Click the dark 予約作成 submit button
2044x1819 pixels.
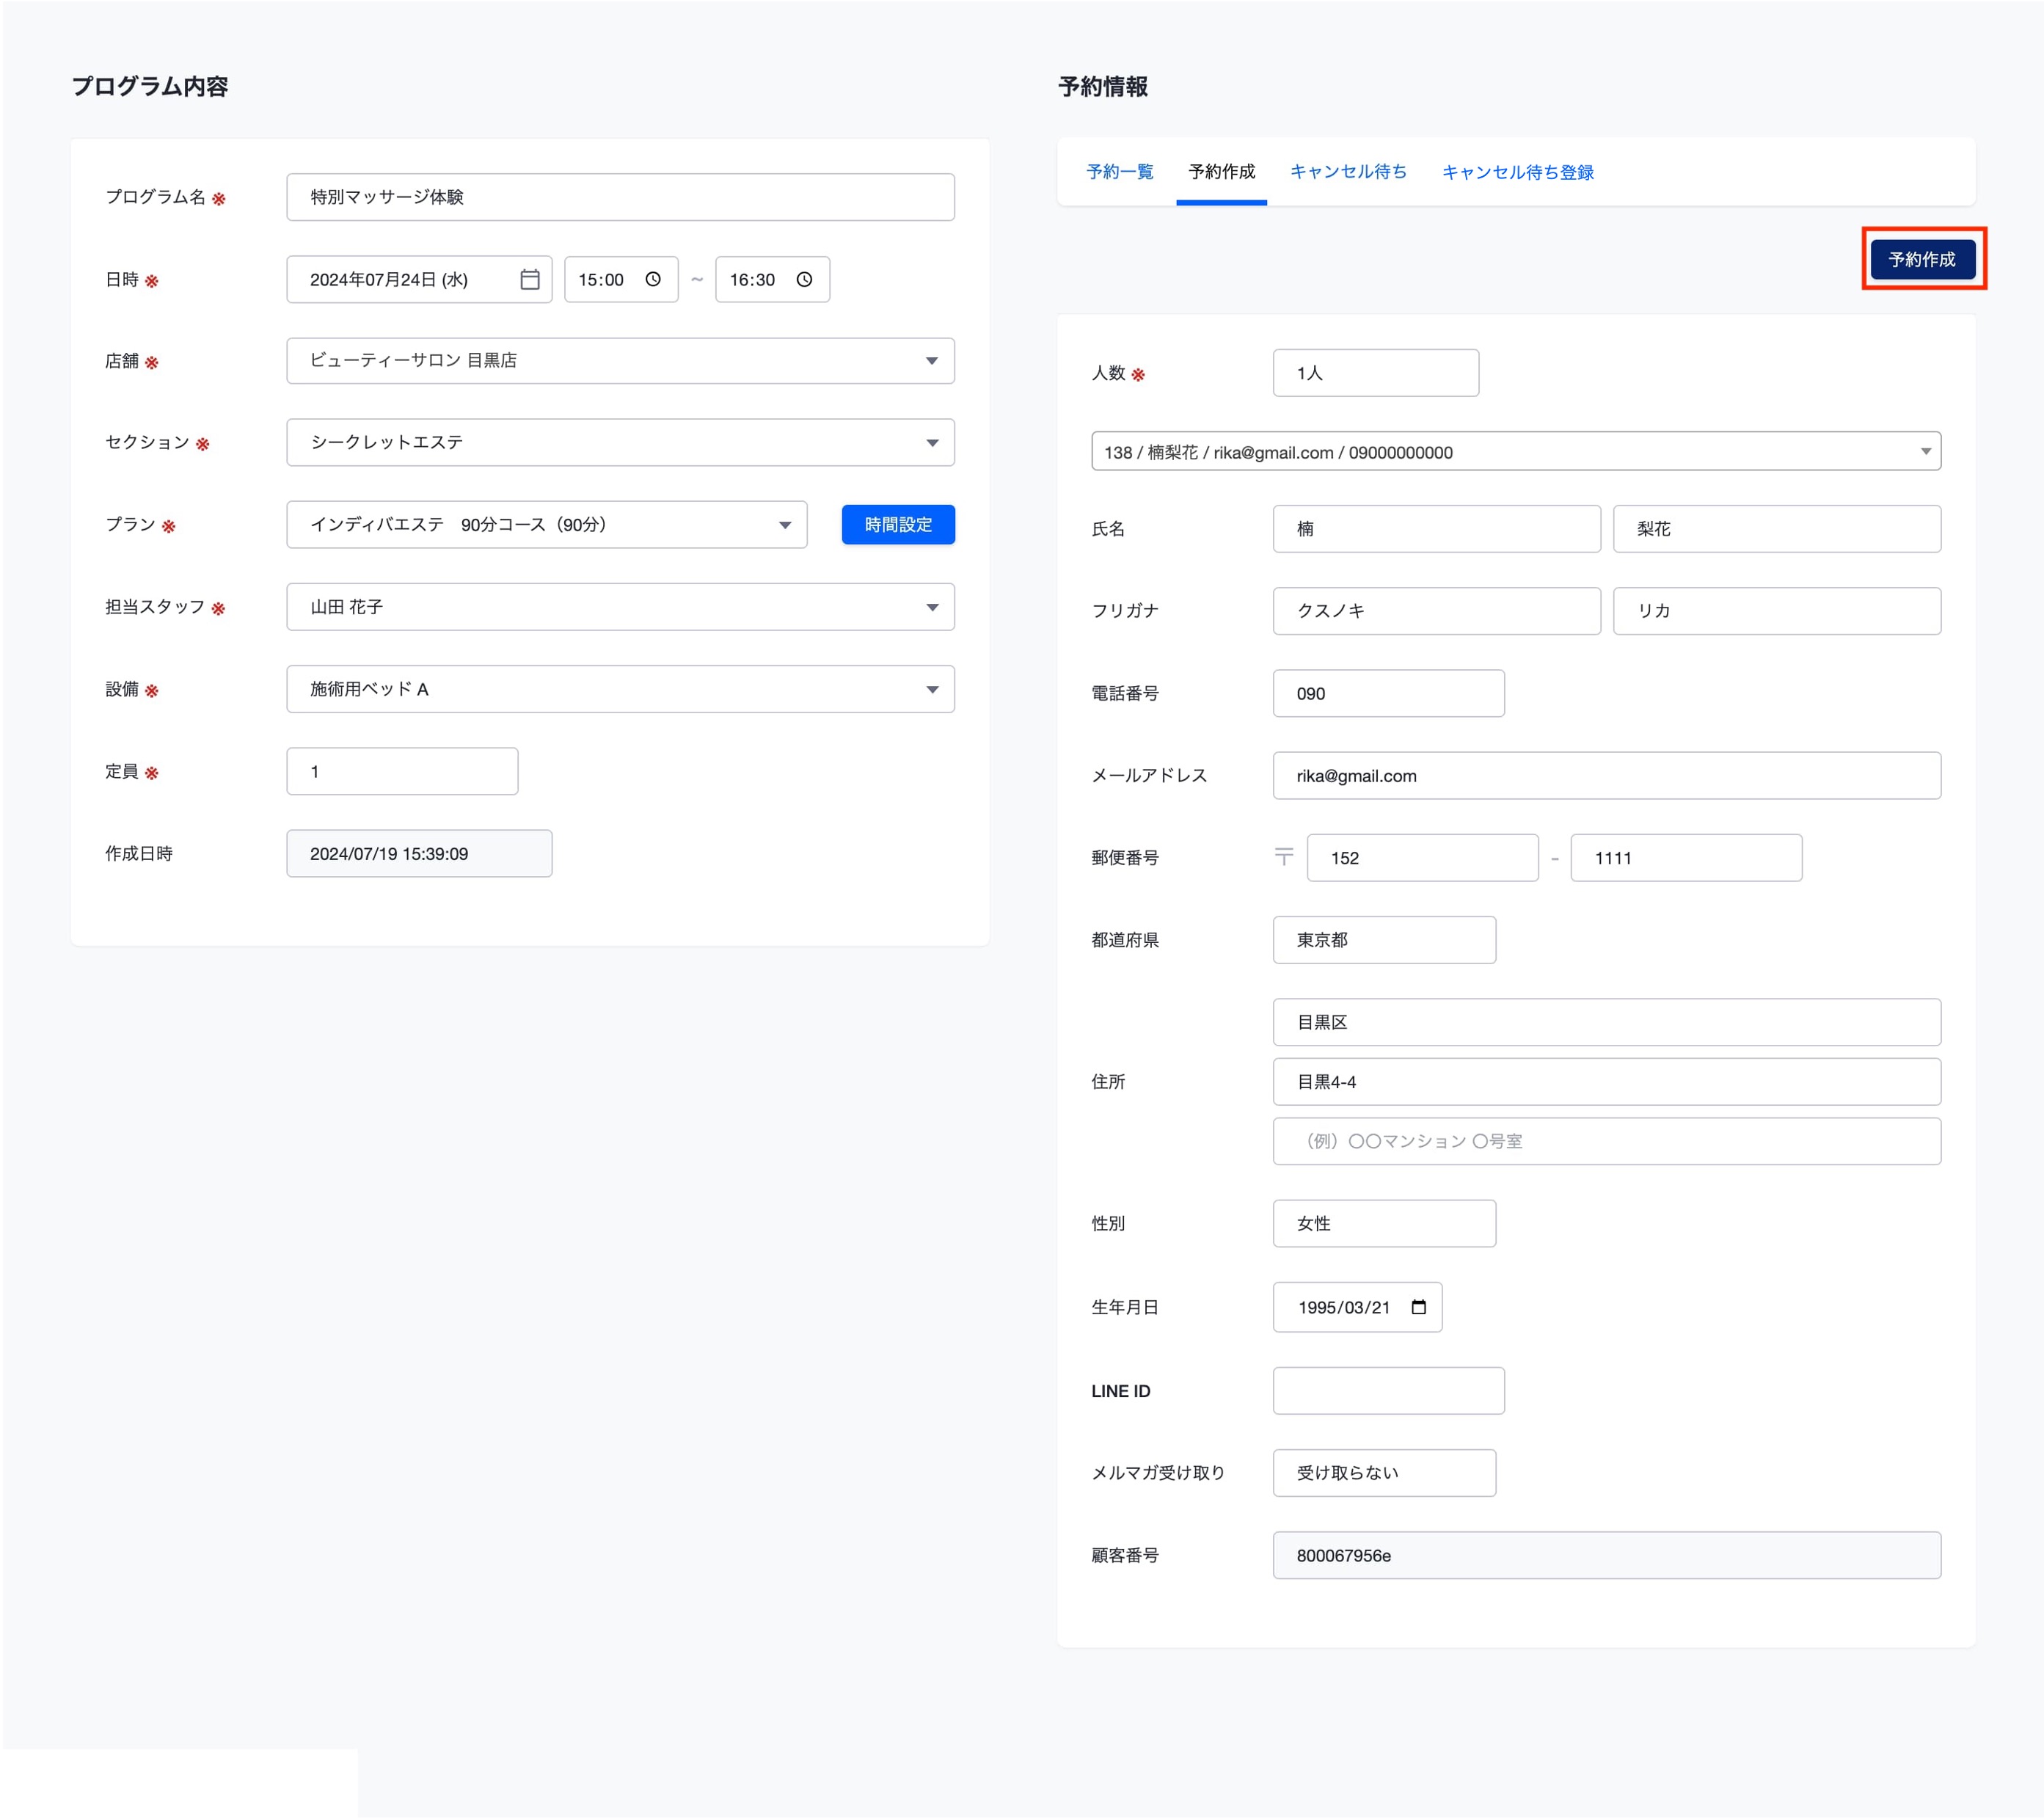coord(1921,260)
